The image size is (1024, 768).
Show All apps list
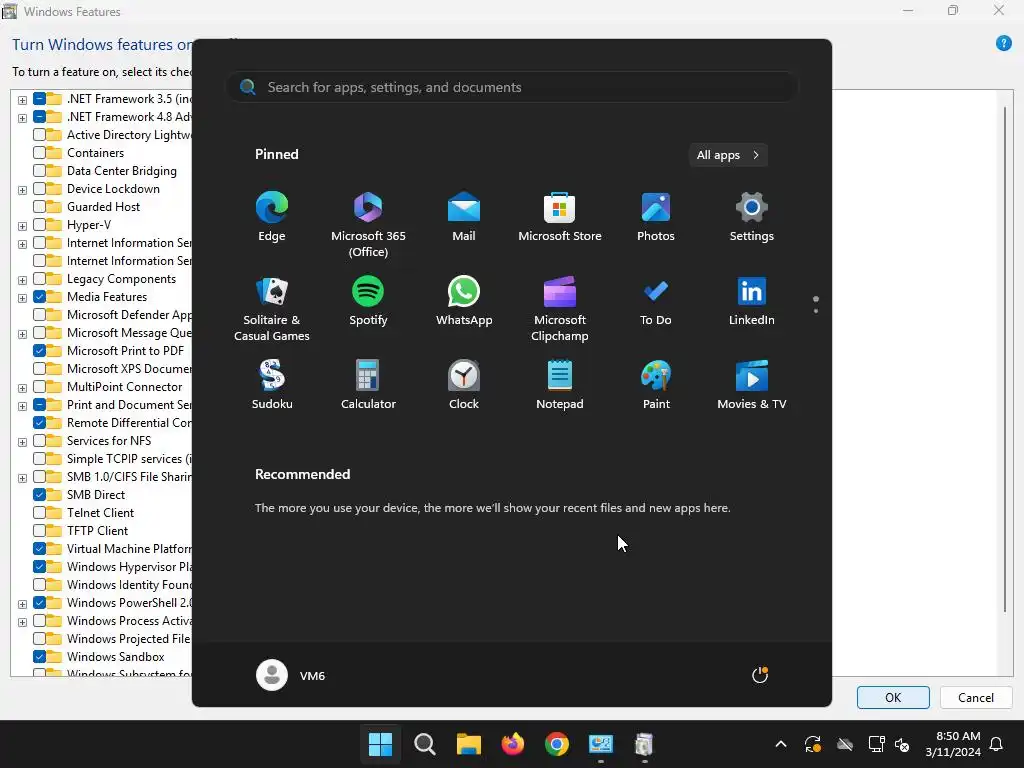click(x=728, y=155)
